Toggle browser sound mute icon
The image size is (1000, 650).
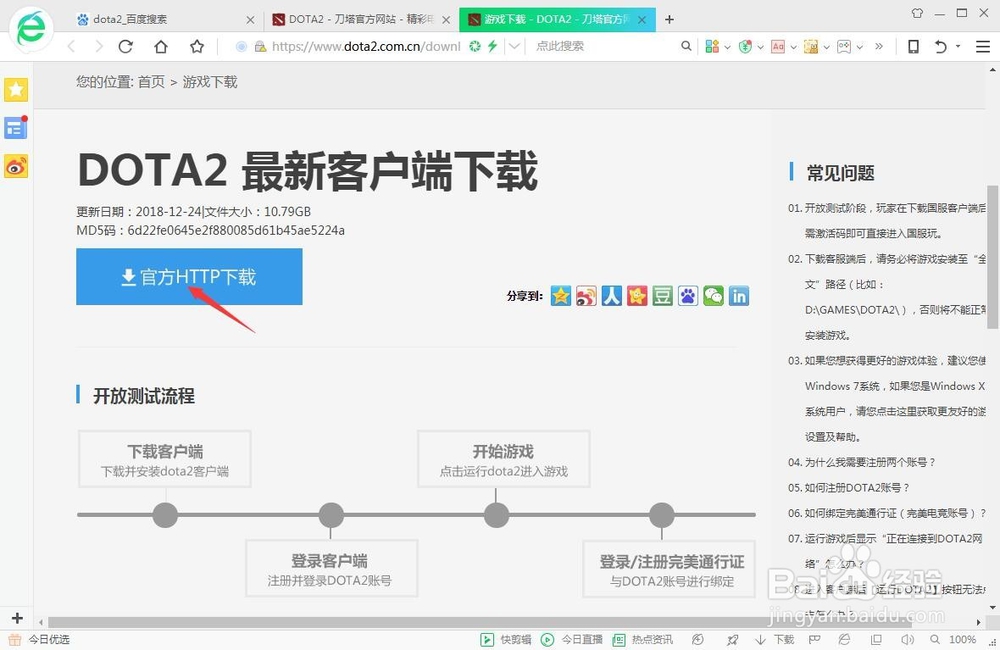(x=907, y=639)
